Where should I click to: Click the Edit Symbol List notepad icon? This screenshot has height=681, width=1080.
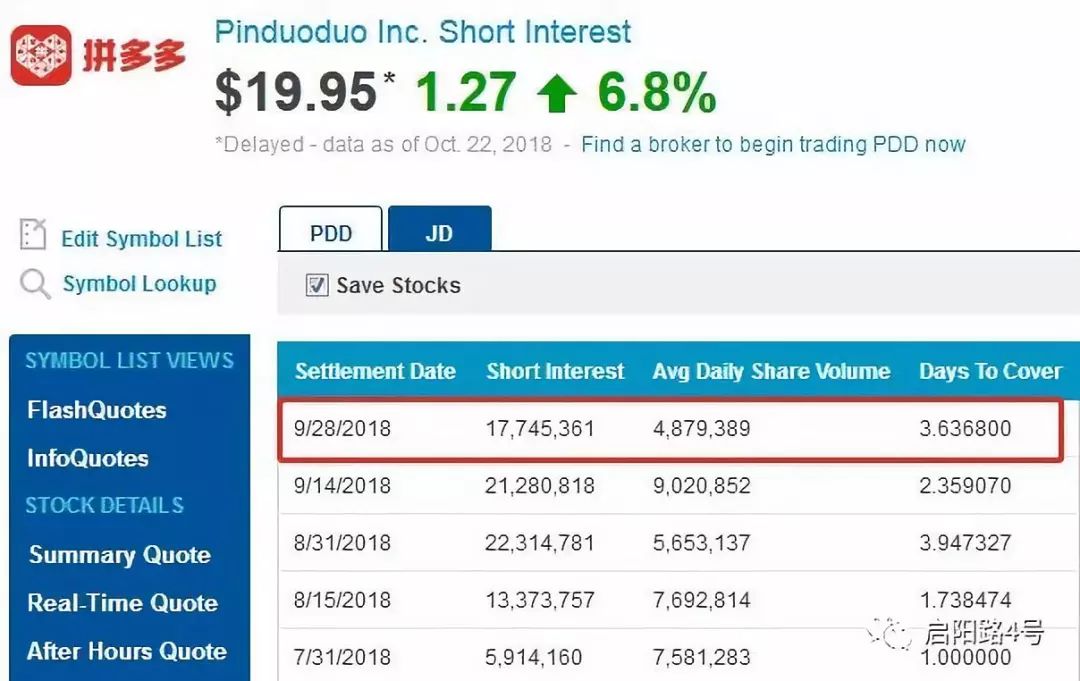[x=33, y=234]
